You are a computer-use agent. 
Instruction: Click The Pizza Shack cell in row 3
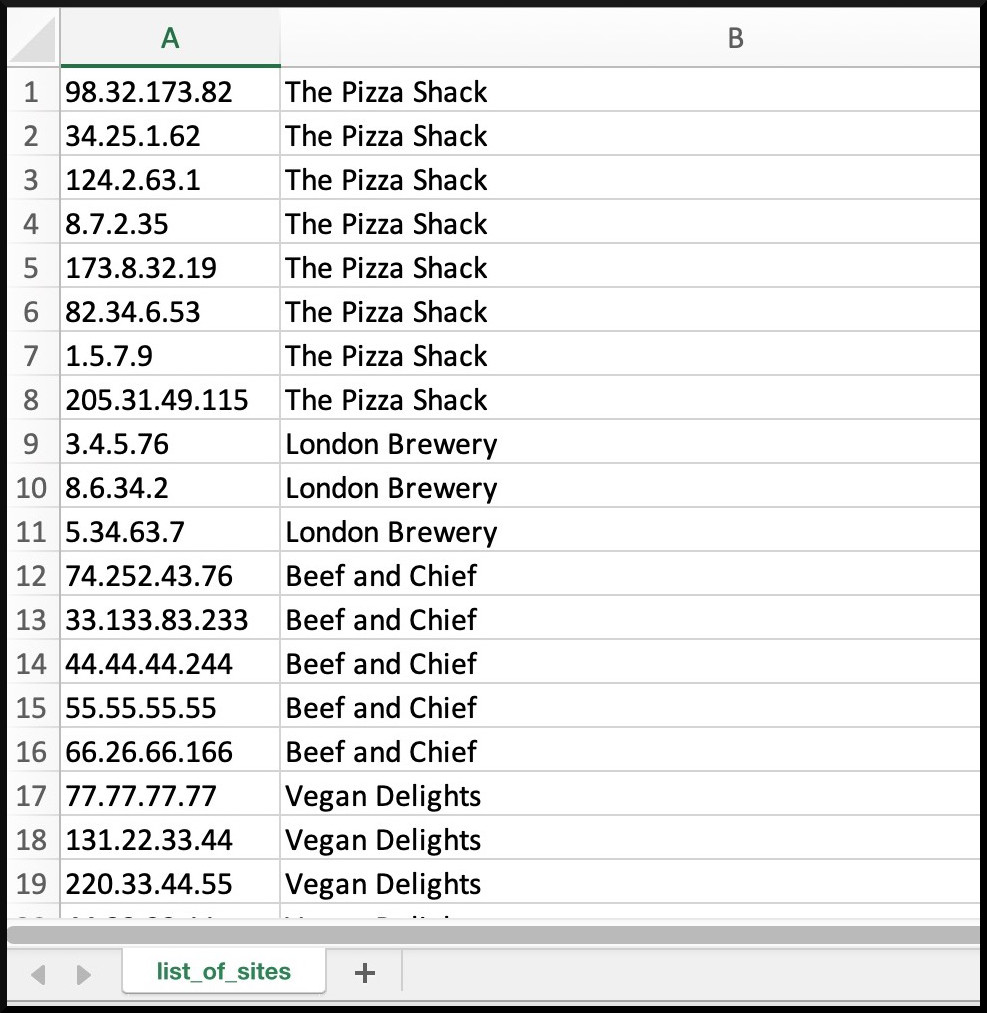click(630, 179)
